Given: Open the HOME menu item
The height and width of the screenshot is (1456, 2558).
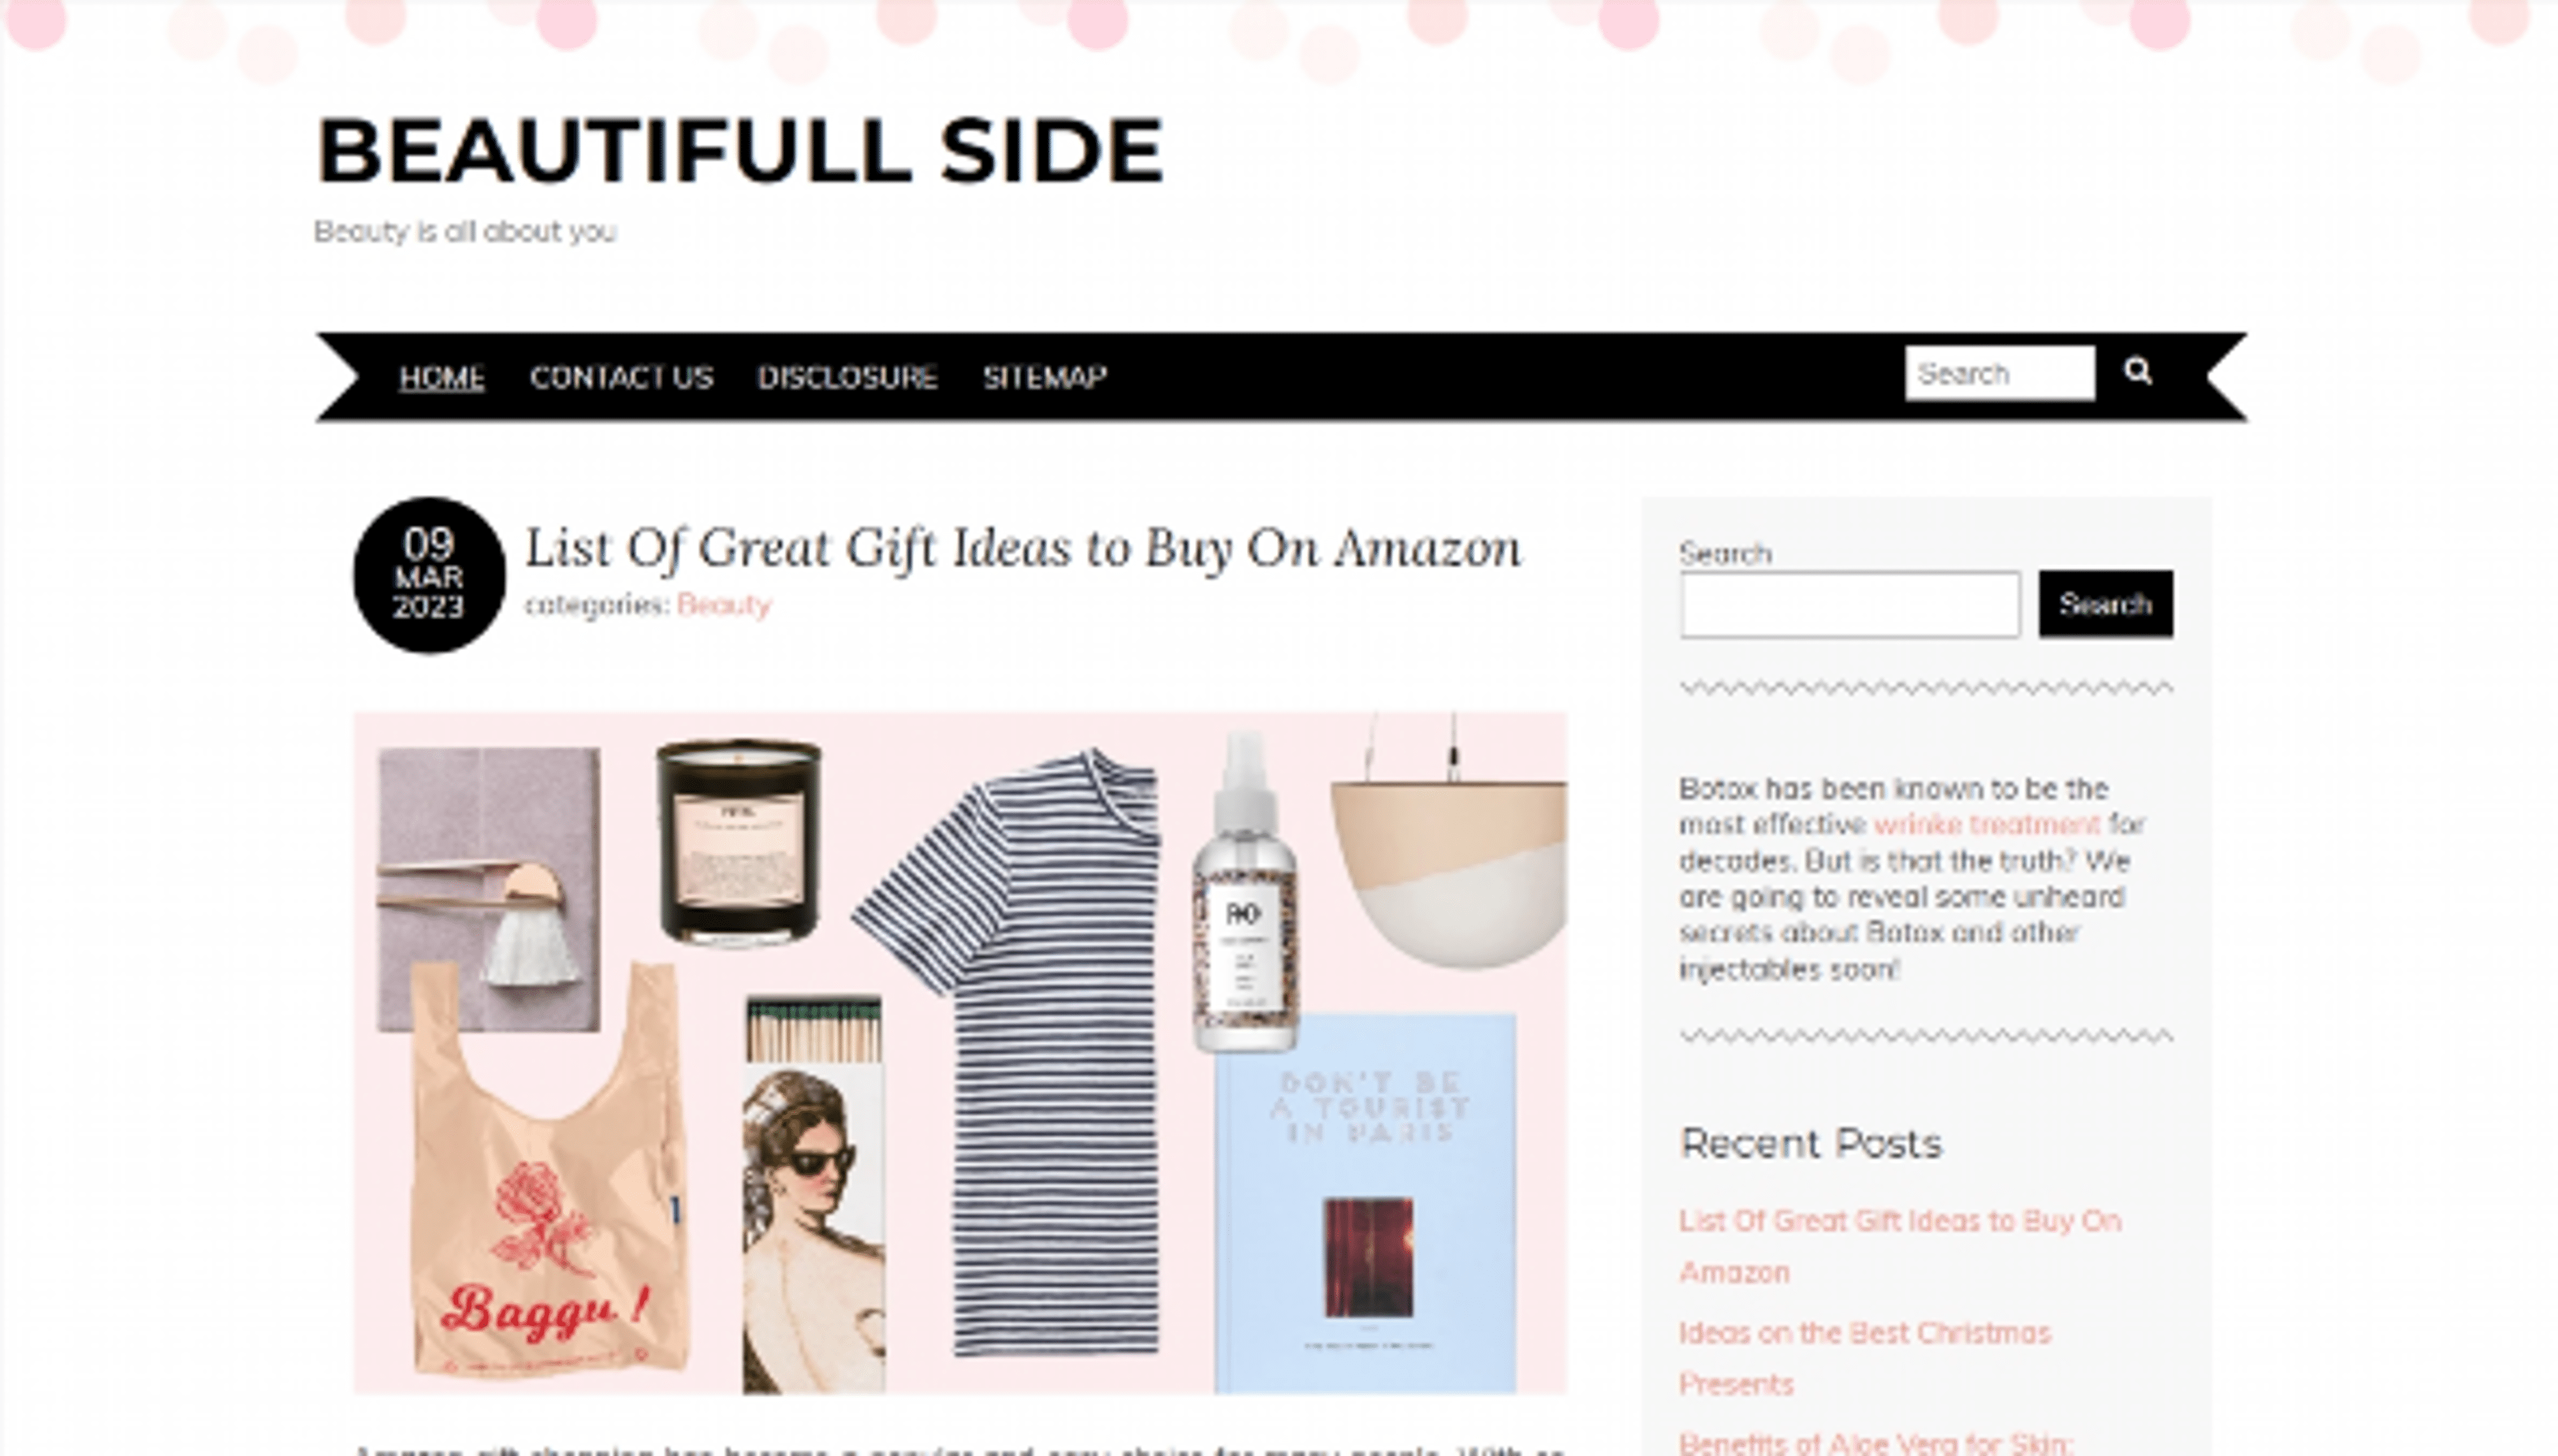Looking at the screenshot, I should click(x=442, y=377).
